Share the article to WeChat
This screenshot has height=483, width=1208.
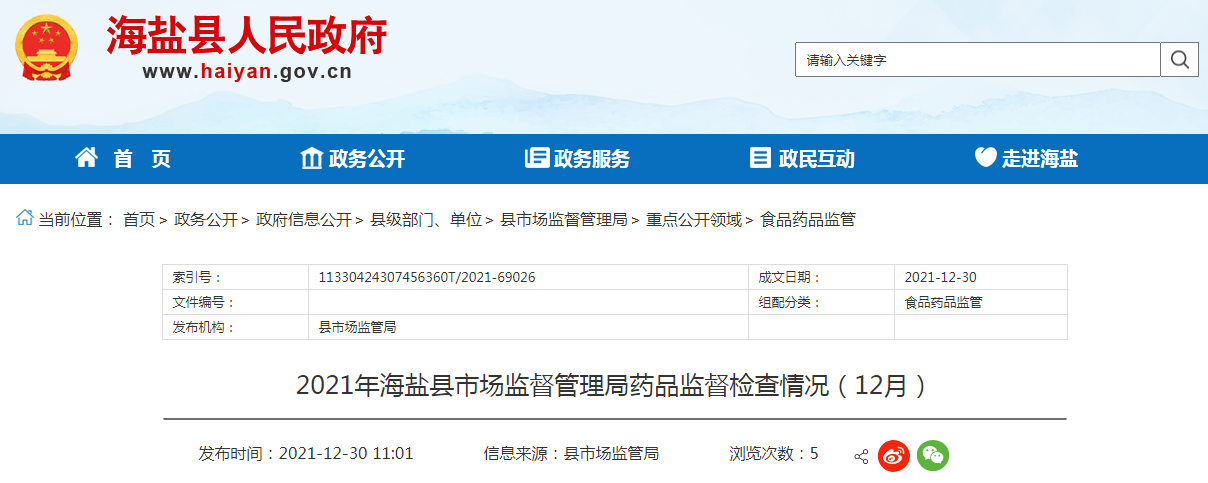click(933, 456)
